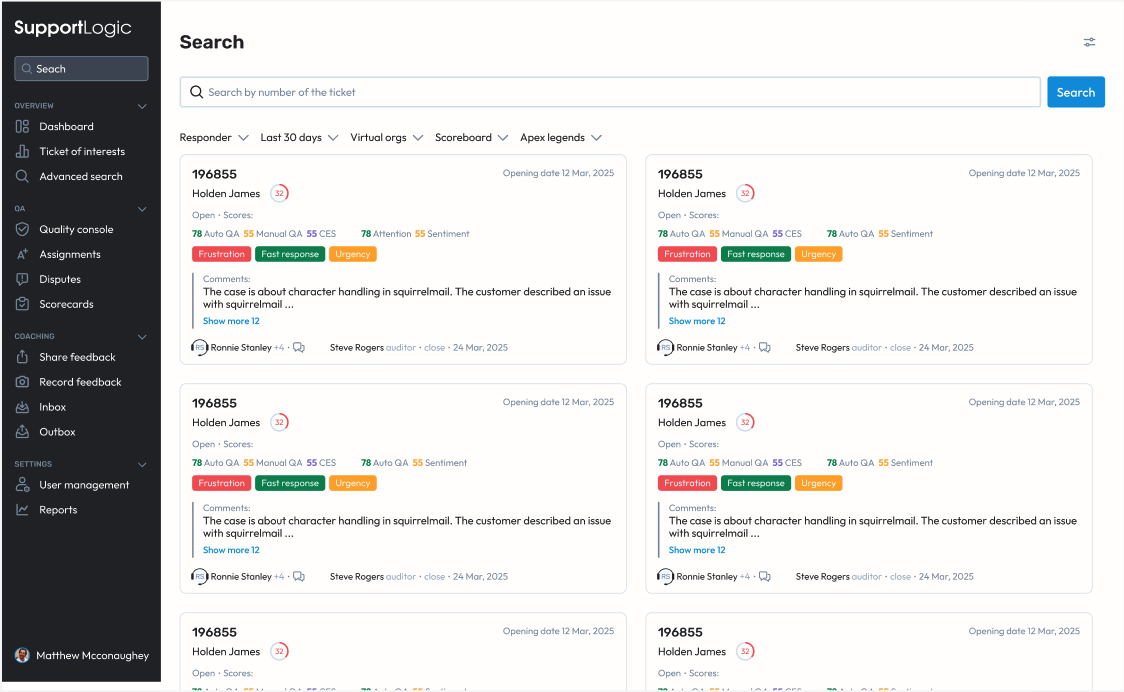Click in the sidebar Seach box
1124x692 pixels.
[81, 69]
